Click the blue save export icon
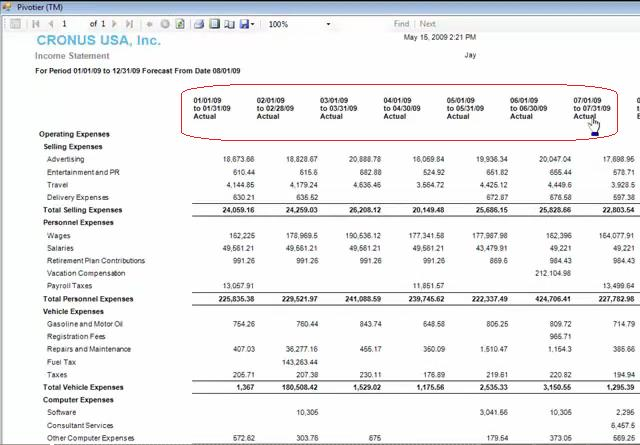The height and width of the screenshot is (445, 640). pyautogui.click(x=244, y=24)
